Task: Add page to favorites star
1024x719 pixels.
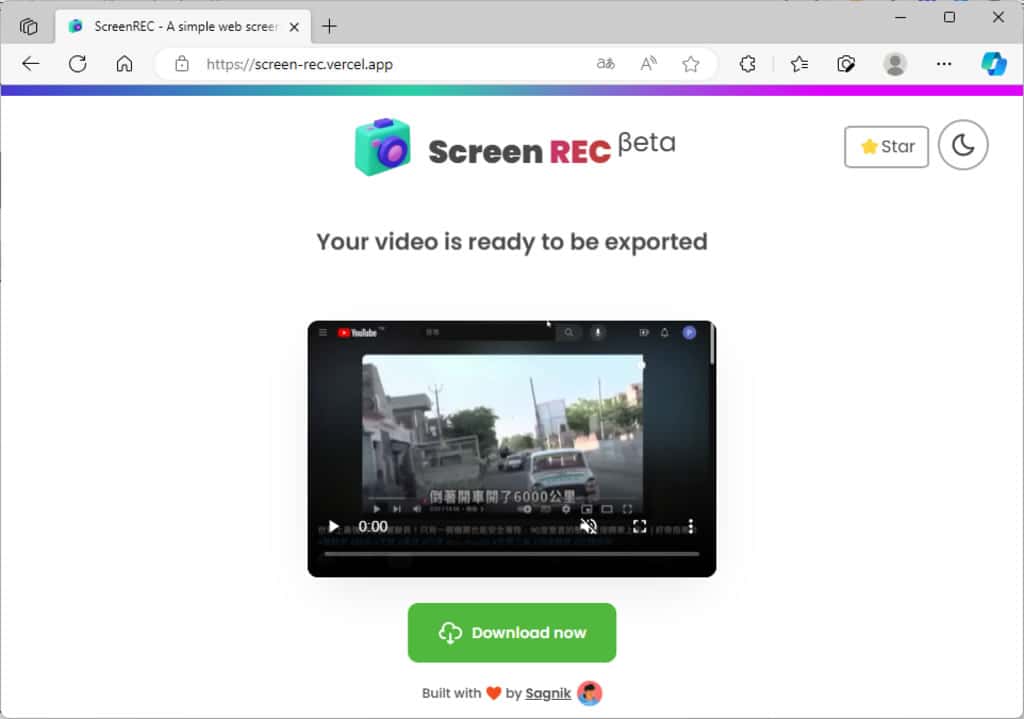Action: pos(690,64)
